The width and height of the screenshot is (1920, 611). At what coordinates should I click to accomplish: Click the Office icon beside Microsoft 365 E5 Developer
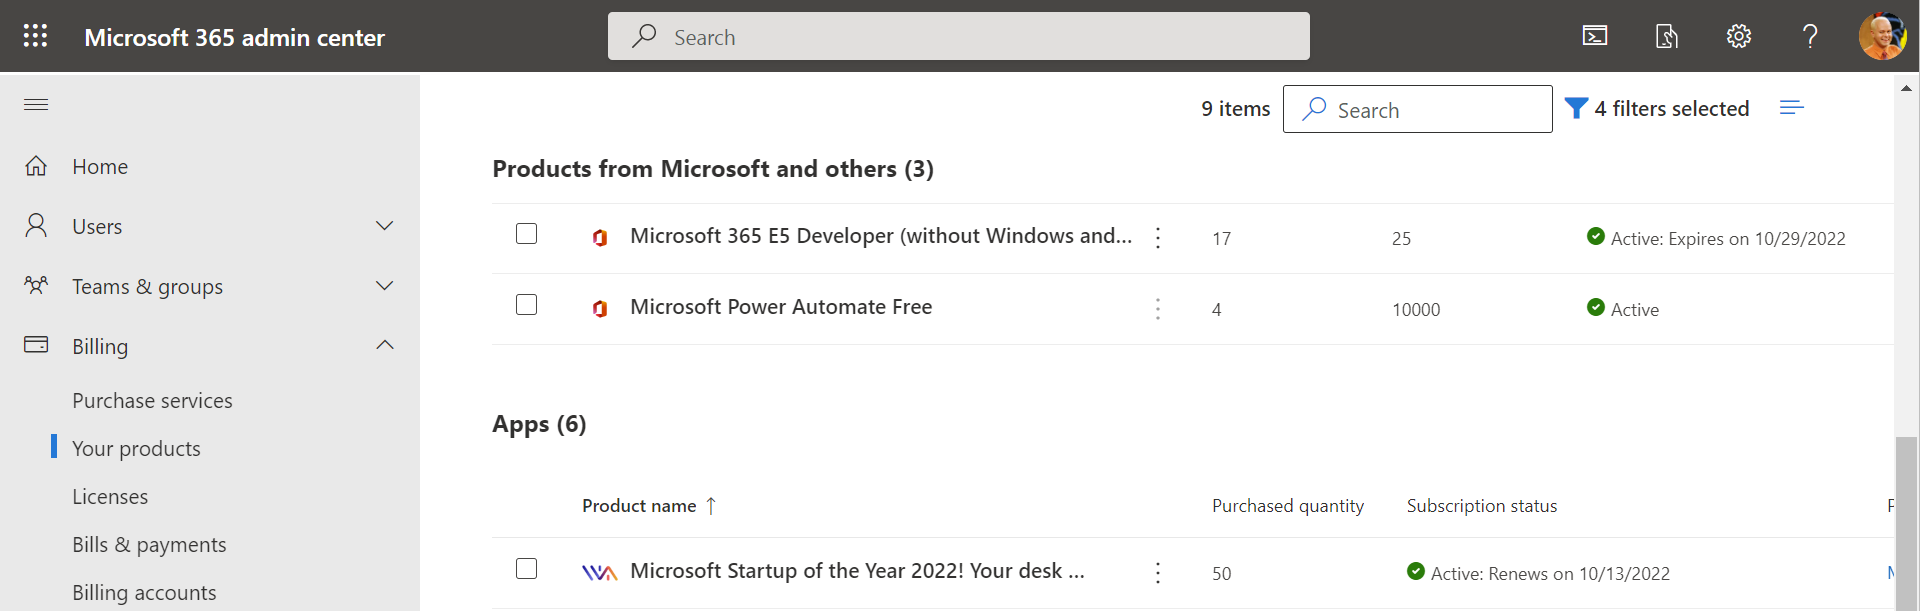point(600,237)
